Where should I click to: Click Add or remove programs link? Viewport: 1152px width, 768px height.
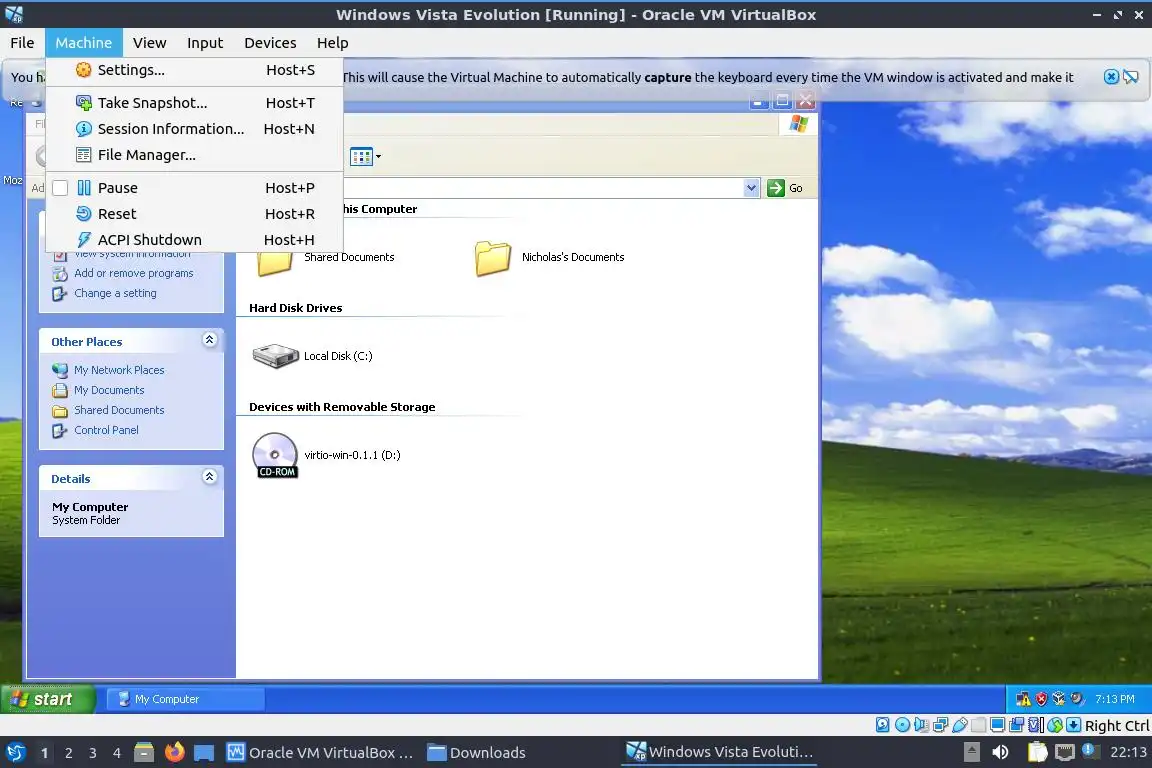click(134, 273)
